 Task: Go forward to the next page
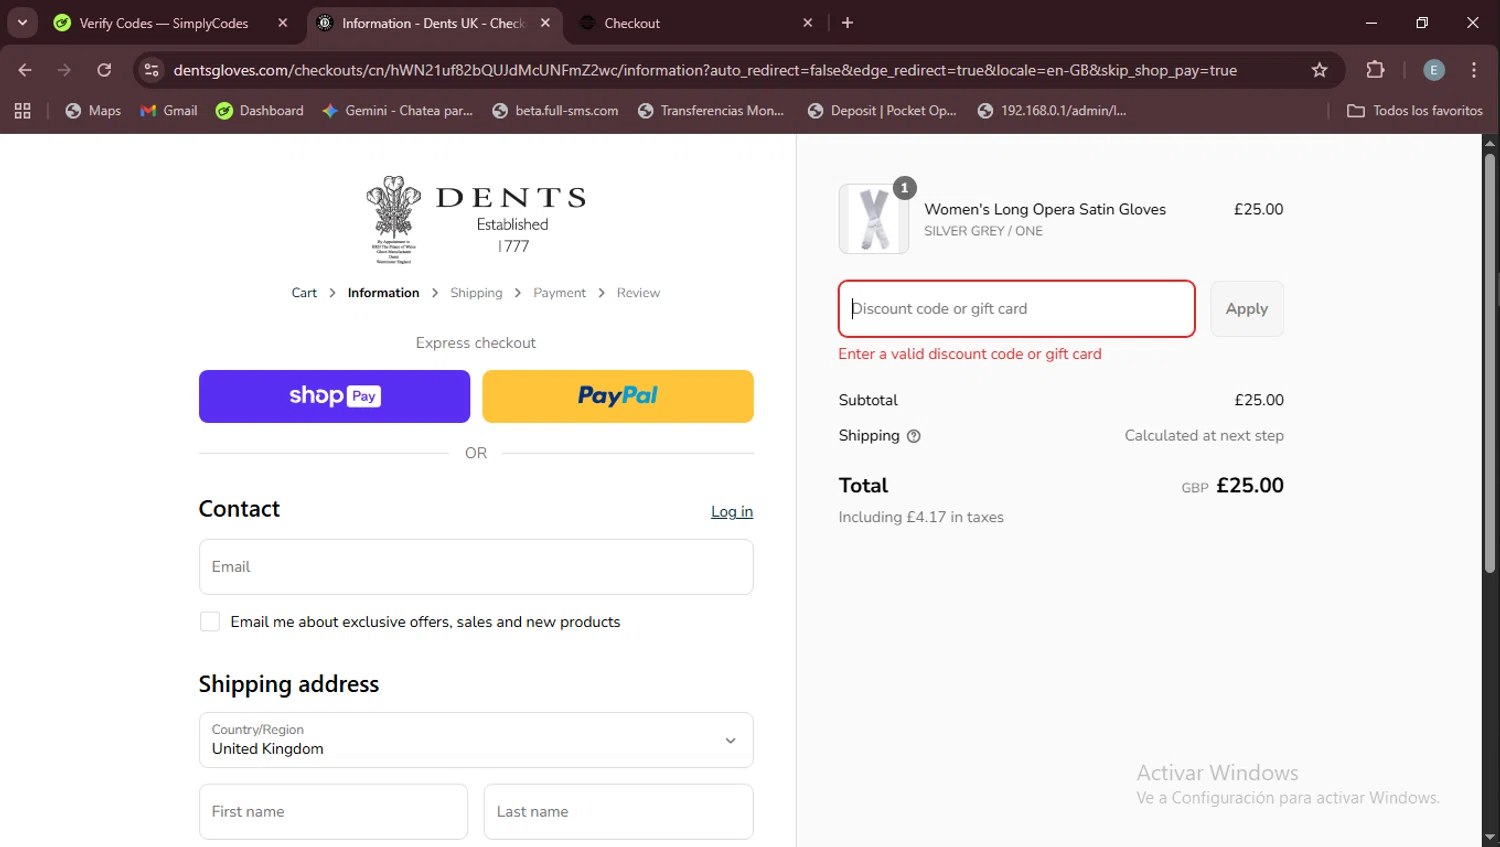click(x=64, y=70)
